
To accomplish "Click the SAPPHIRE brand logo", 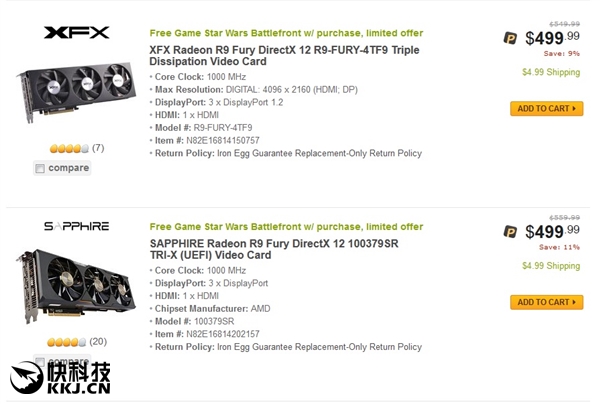I will pos(76,226).
